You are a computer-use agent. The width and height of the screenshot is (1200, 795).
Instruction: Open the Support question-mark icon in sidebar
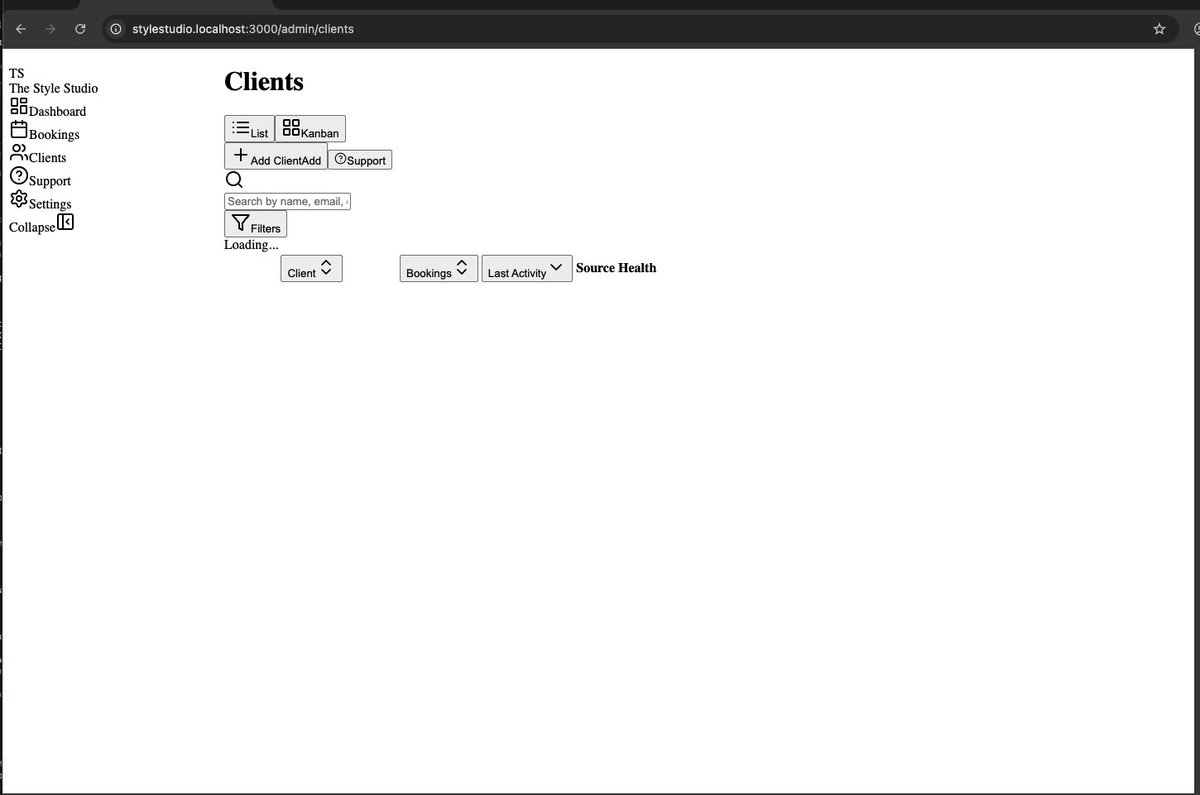coord(19,176)
